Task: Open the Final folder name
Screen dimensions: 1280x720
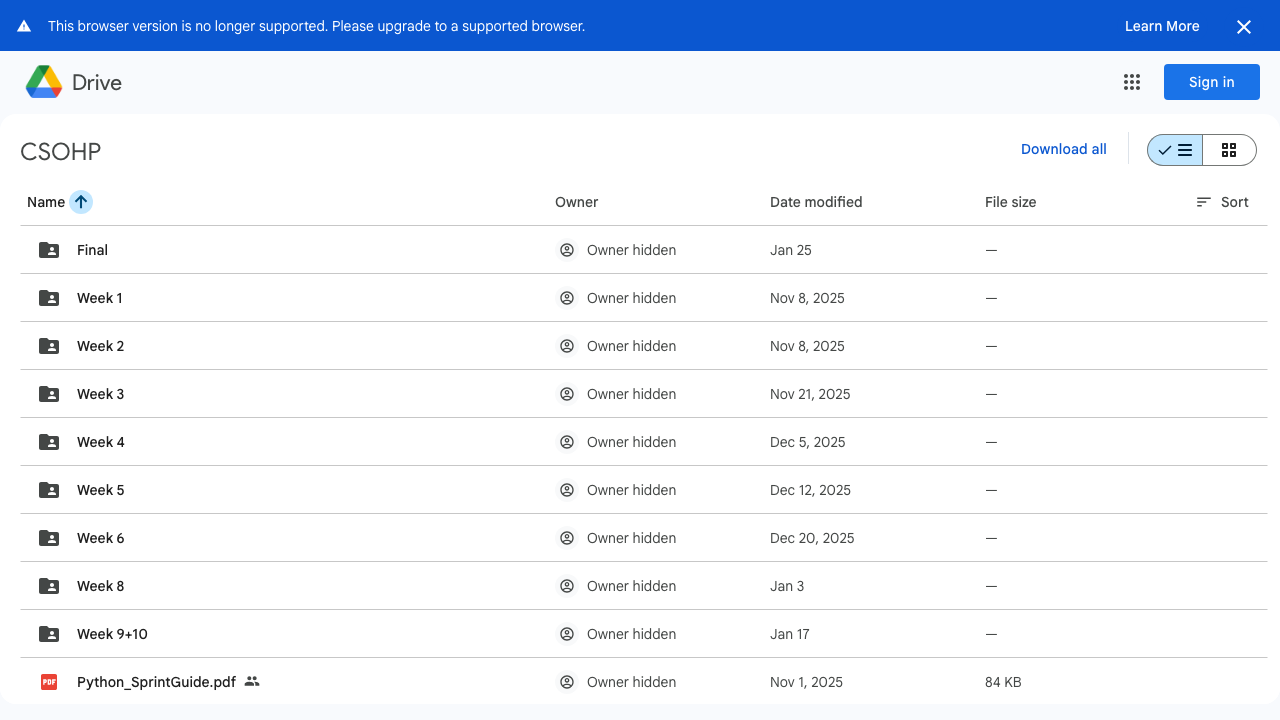Action: coord(92,250)
